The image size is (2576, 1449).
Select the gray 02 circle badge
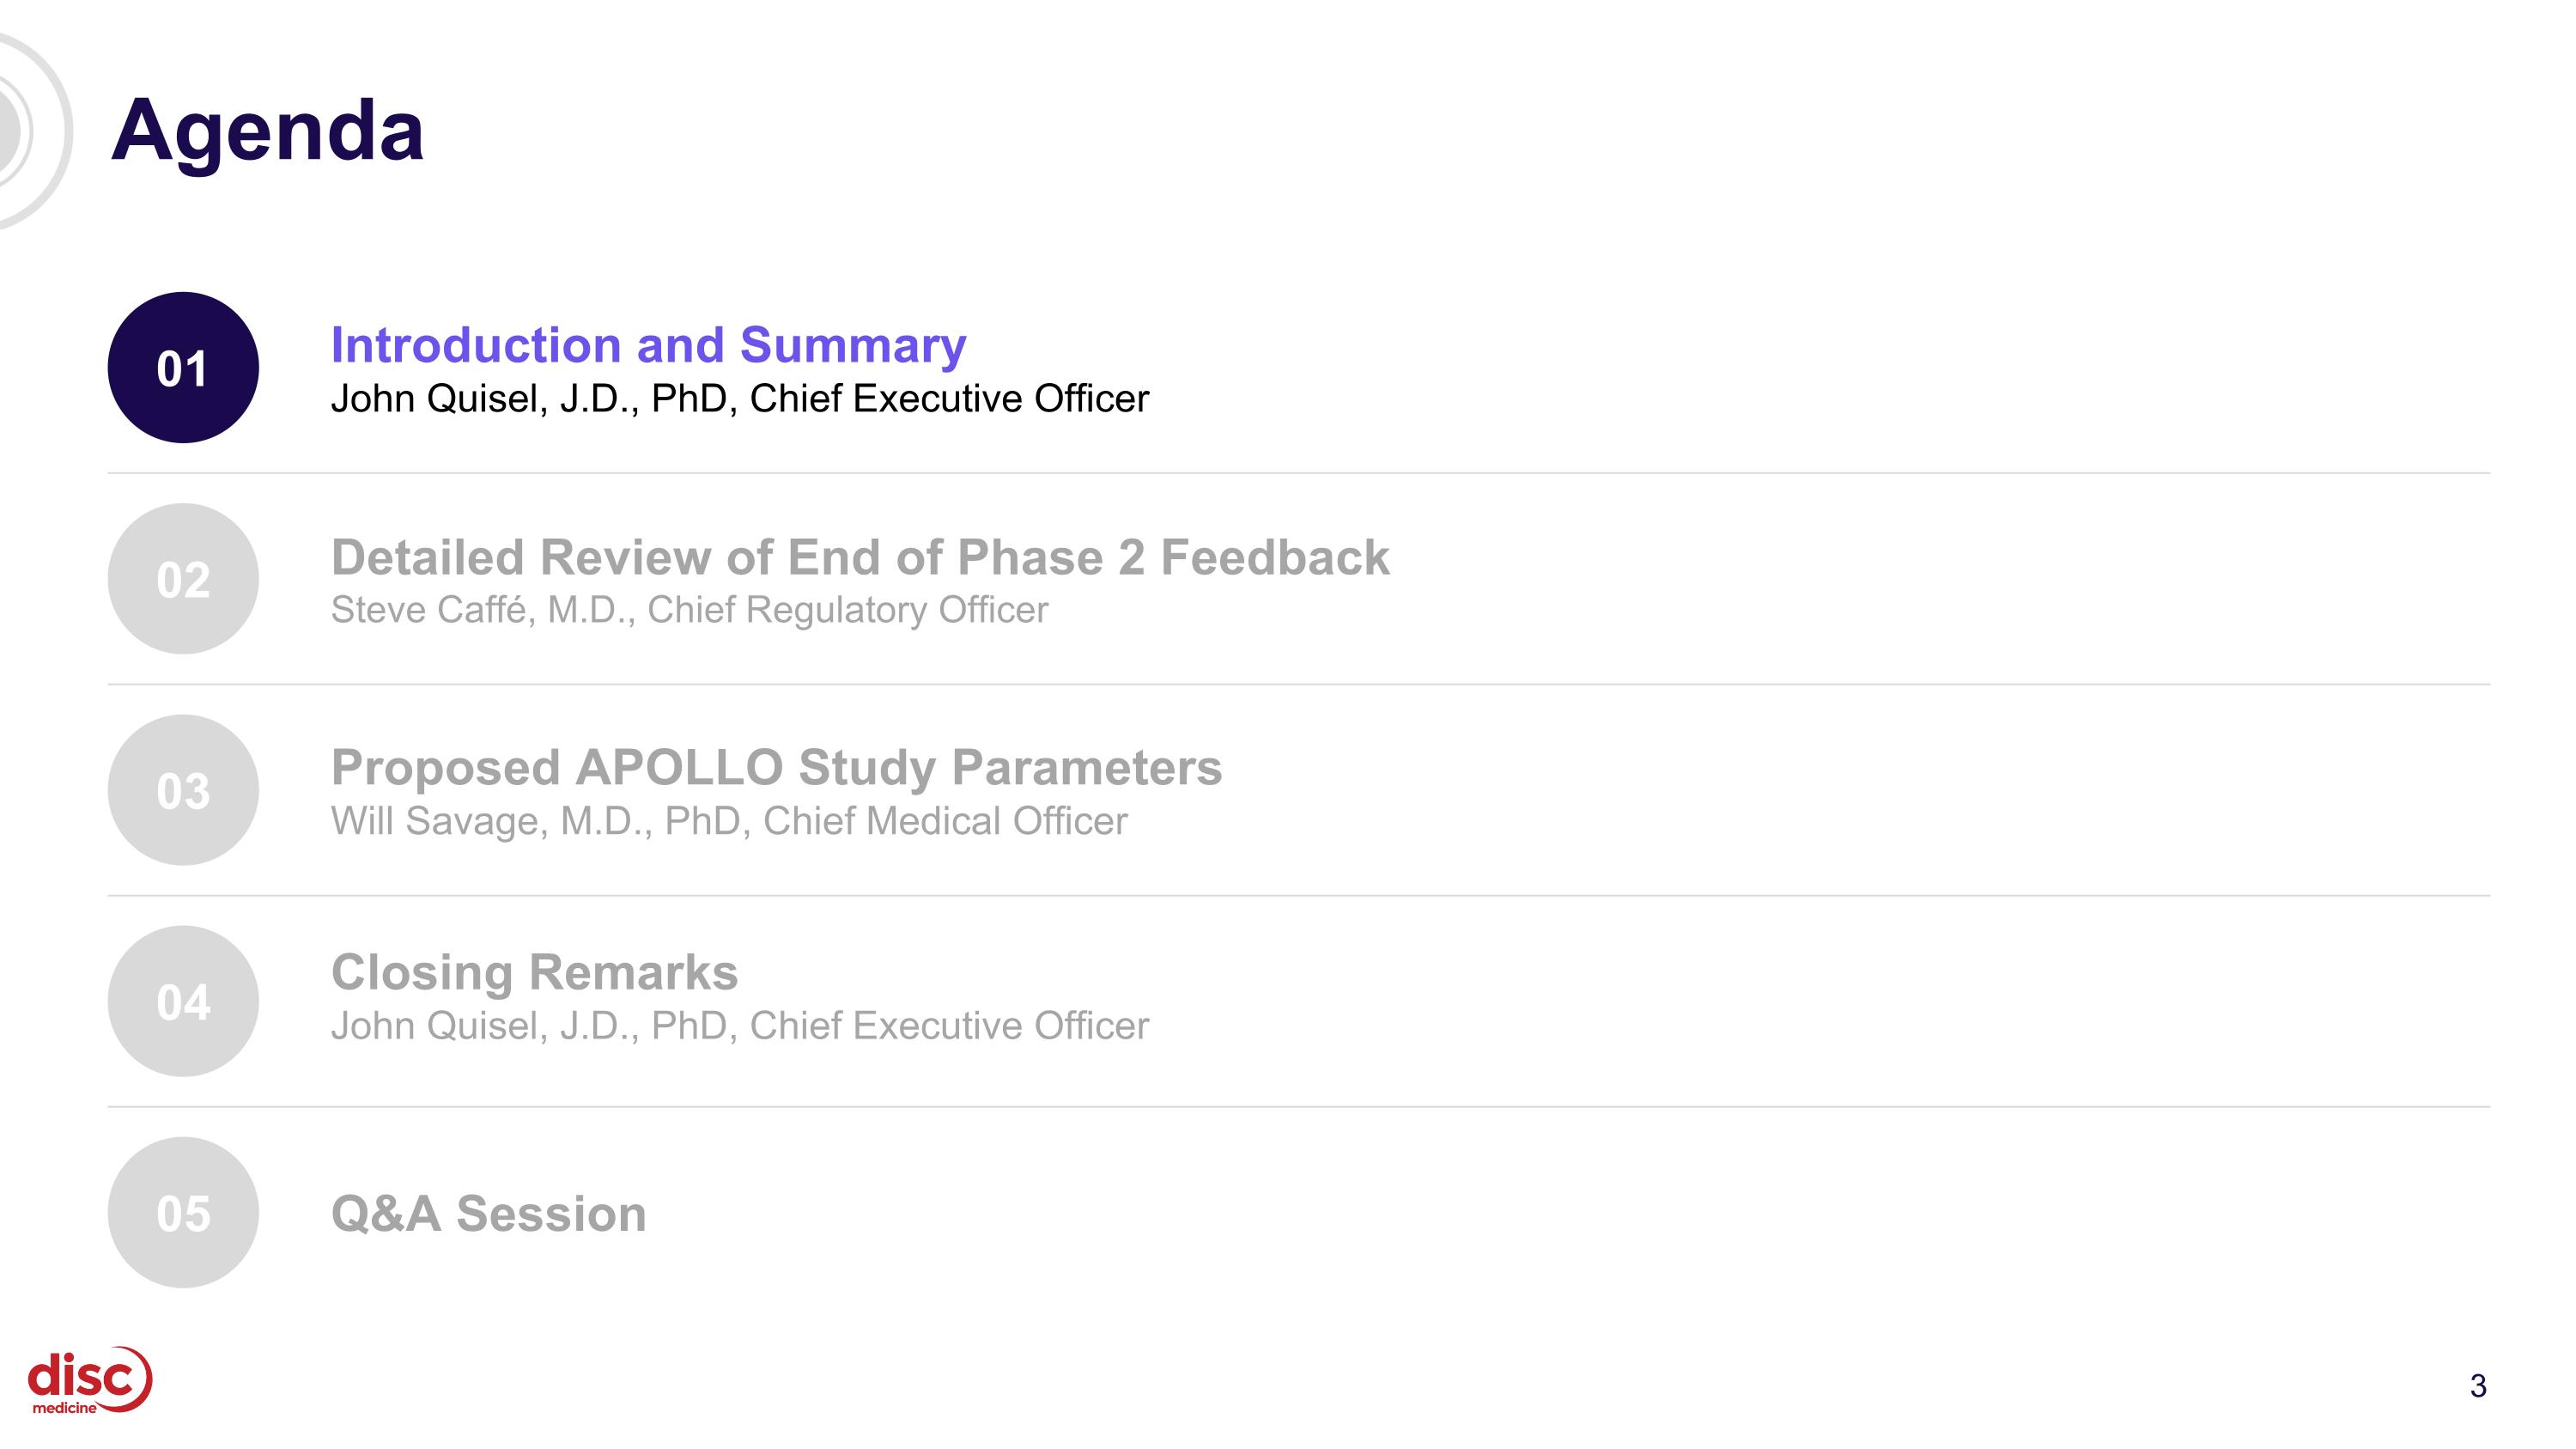tap(183, 579)
